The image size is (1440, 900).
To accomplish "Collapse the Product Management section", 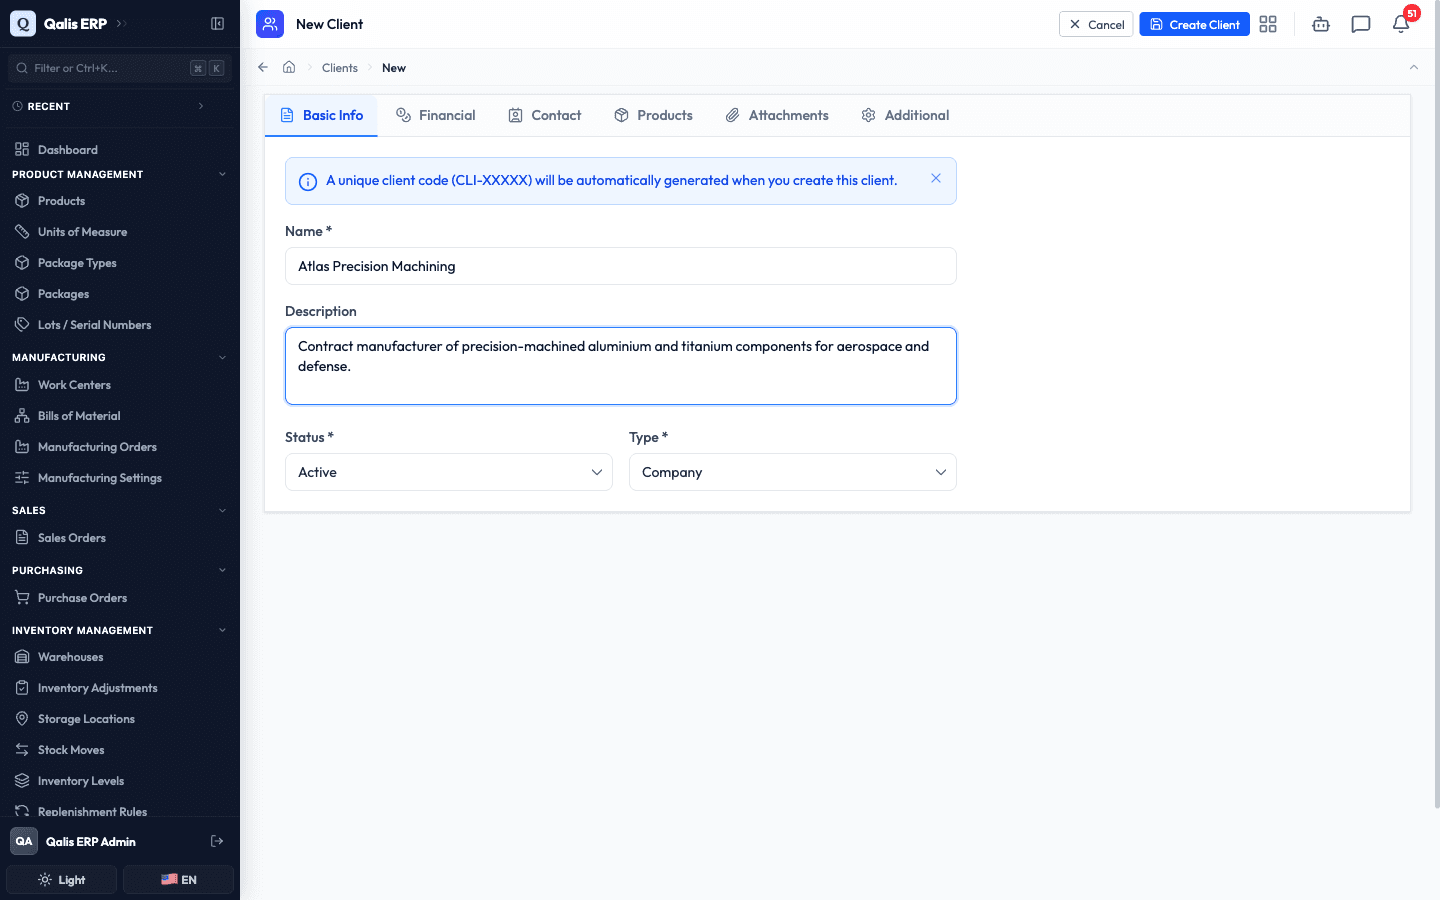I will [222, 174].
